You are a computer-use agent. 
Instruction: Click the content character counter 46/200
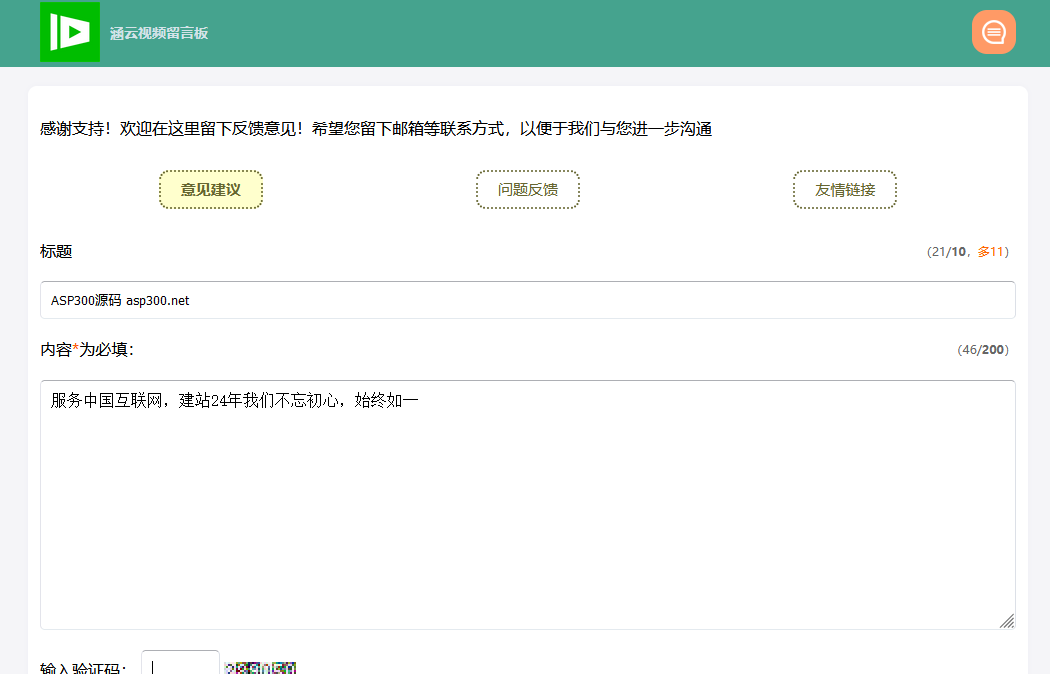point(982,350)
